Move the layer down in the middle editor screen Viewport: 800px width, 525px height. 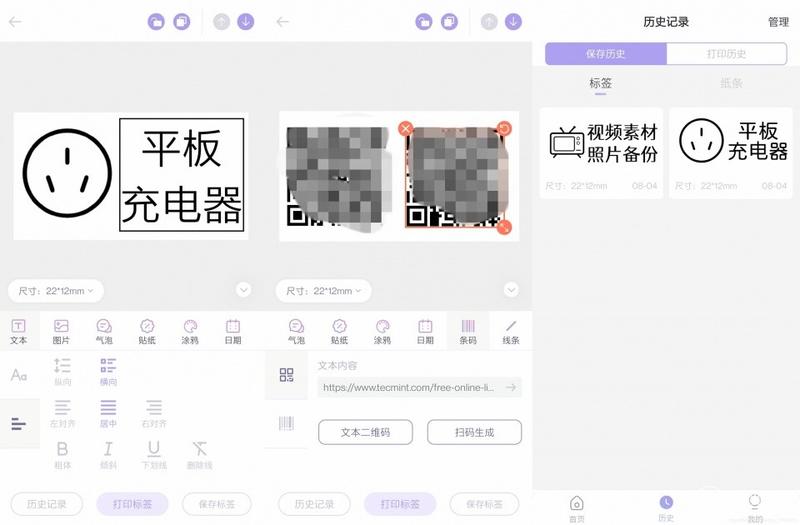(513, 21)
